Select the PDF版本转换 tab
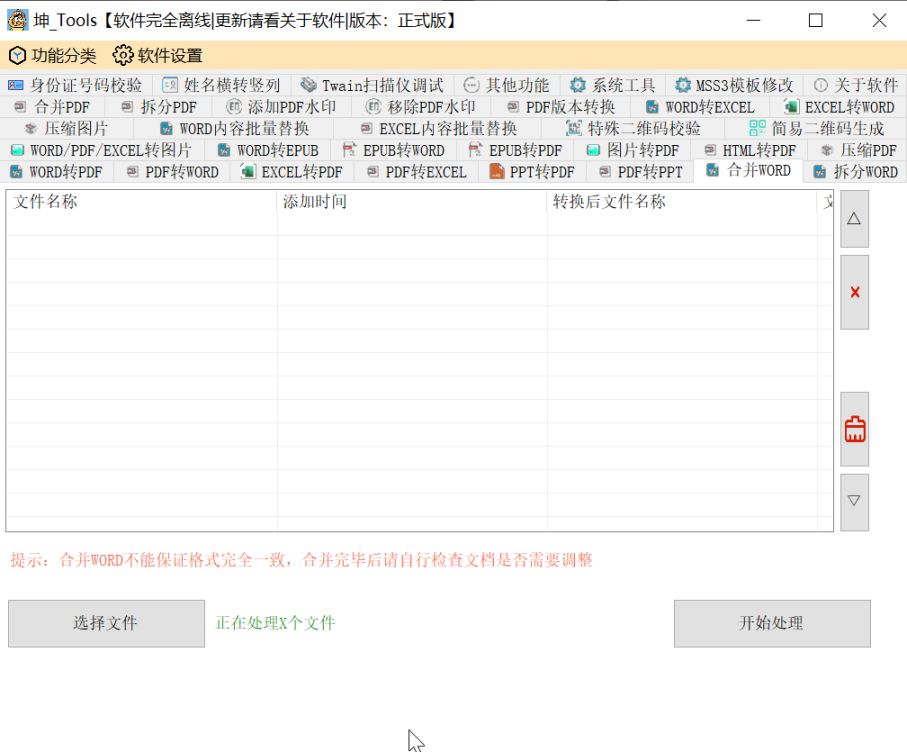Image resolution: width=907 pixels, height=752 pixels. click(x=561, y=107)
